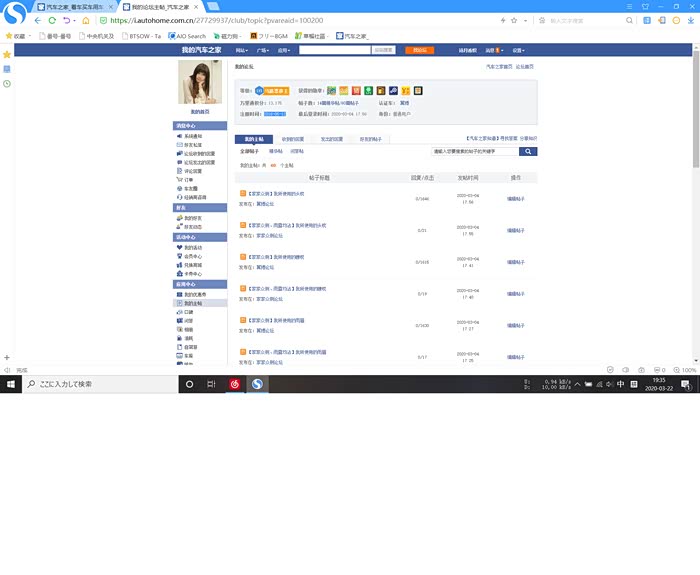Screen dimensions: 700x575
Task: Click 编辑帖子 link for the first post
Action: point(516,198)
